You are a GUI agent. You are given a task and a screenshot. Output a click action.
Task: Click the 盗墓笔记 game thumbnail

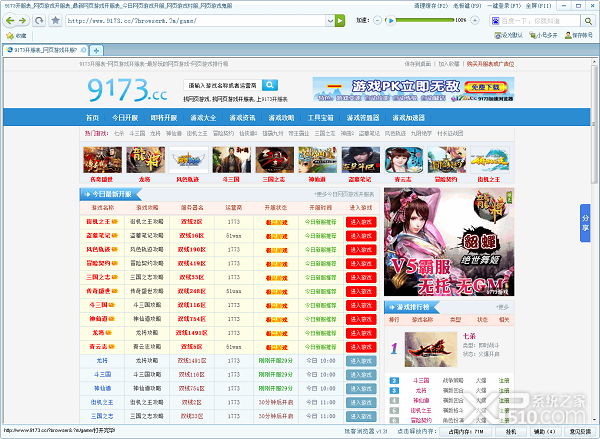tap(361, 160)
